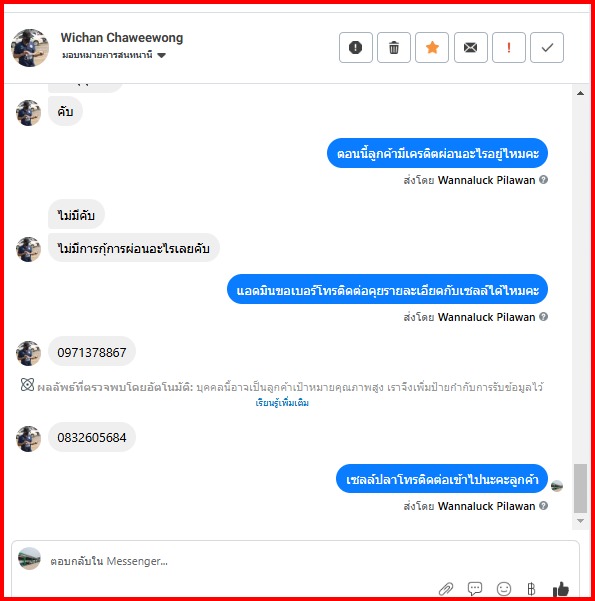
Task: Mark conversation unread with envelope icon
Action: pyautogui.click(x=470, y=48)
